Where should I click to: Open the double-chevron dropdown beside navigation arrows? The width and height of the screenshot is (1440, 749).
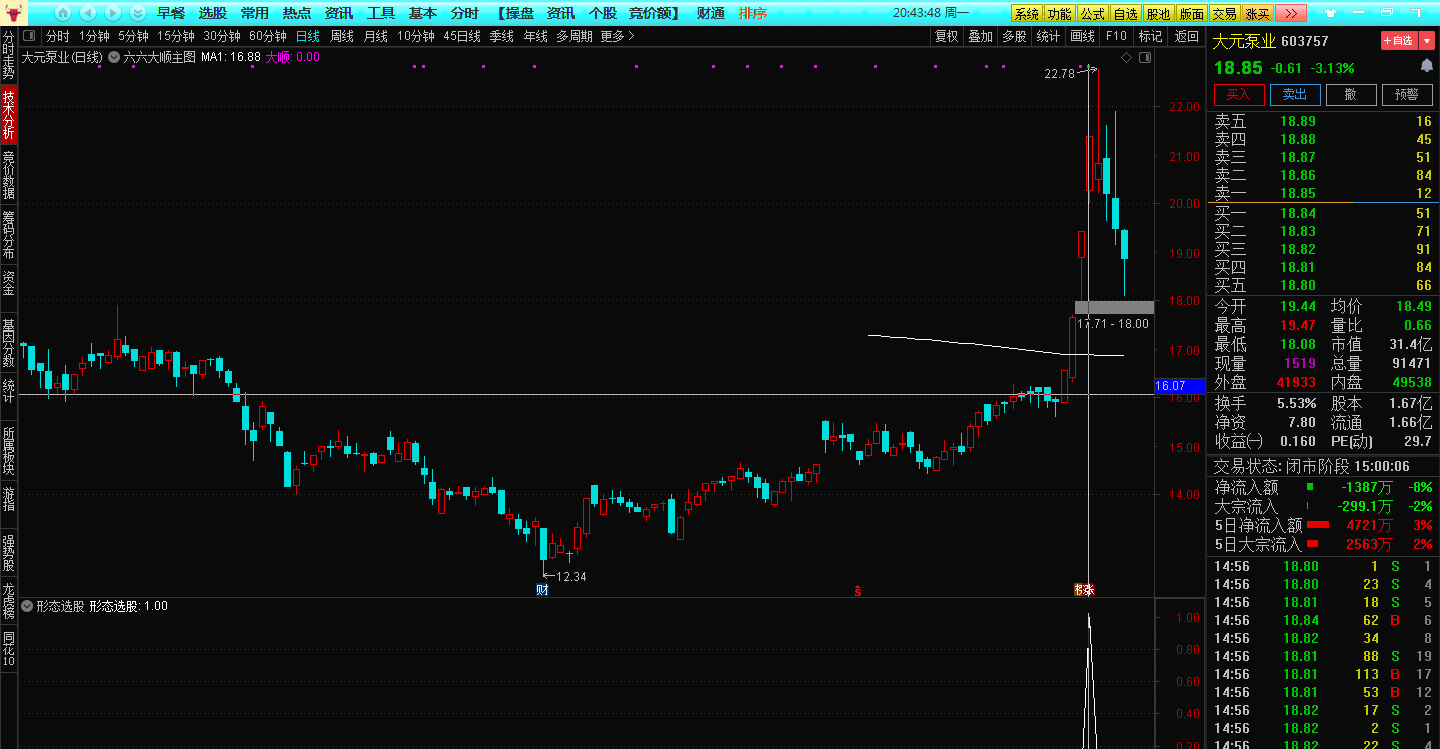138,13
